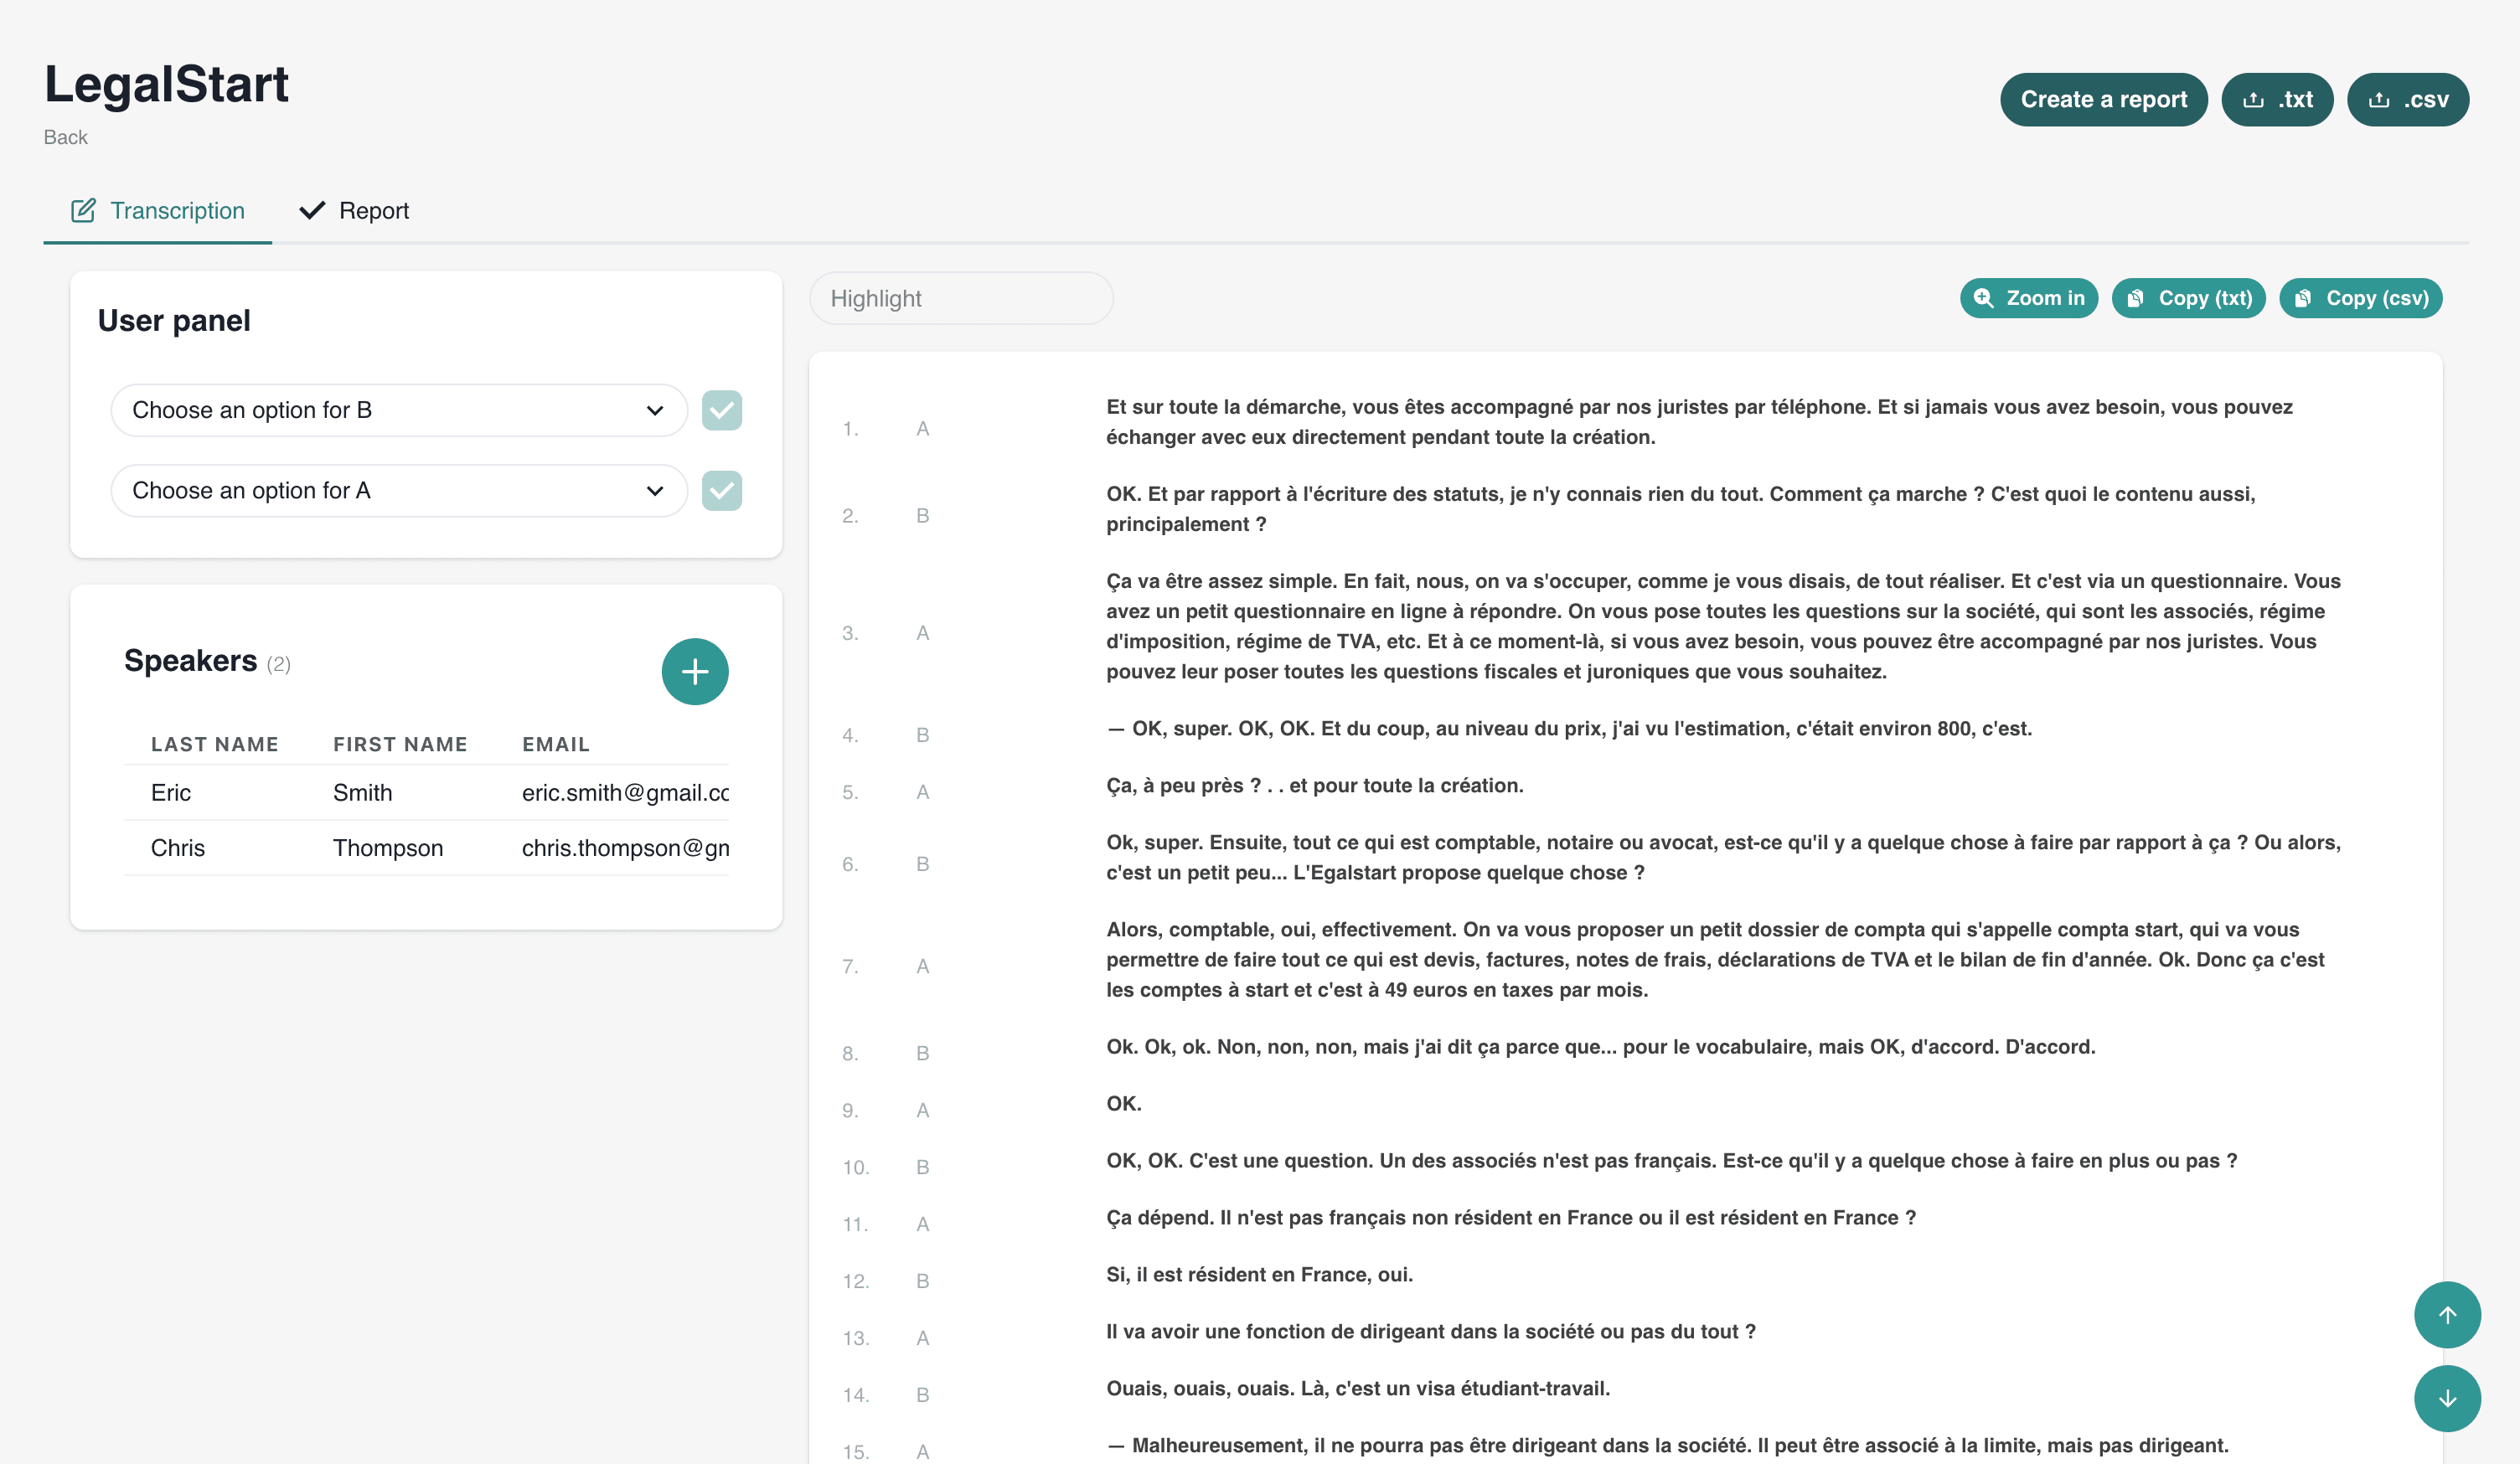Select the Chris speaker row
Viewport: 2520px width, 1464px height.
pos(426,848)
